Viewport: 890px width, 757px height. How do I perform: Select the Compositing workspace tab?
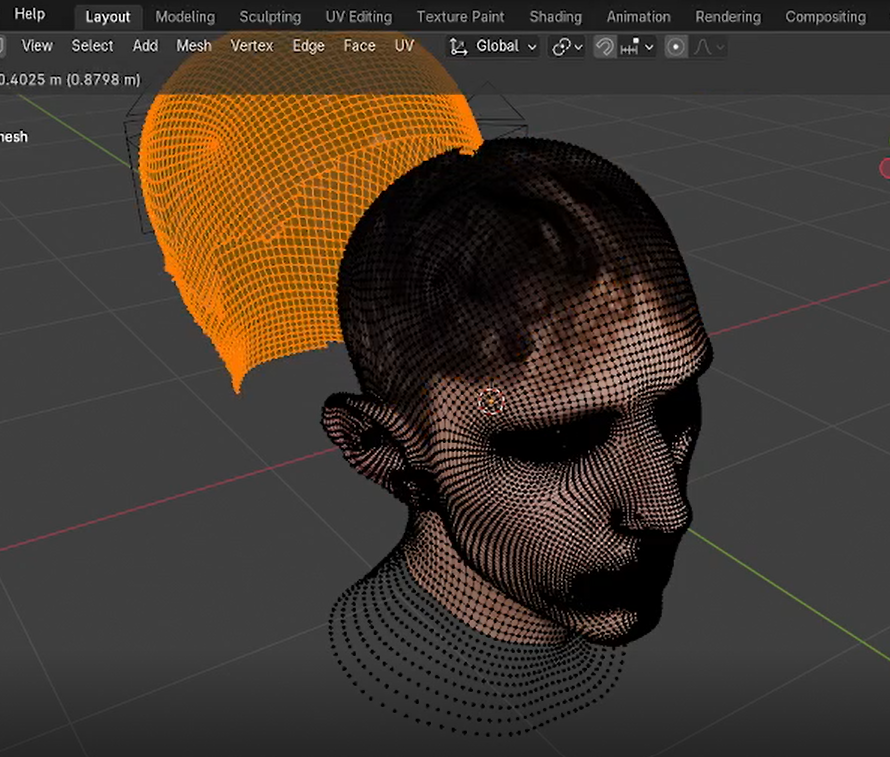coord(825,17)
